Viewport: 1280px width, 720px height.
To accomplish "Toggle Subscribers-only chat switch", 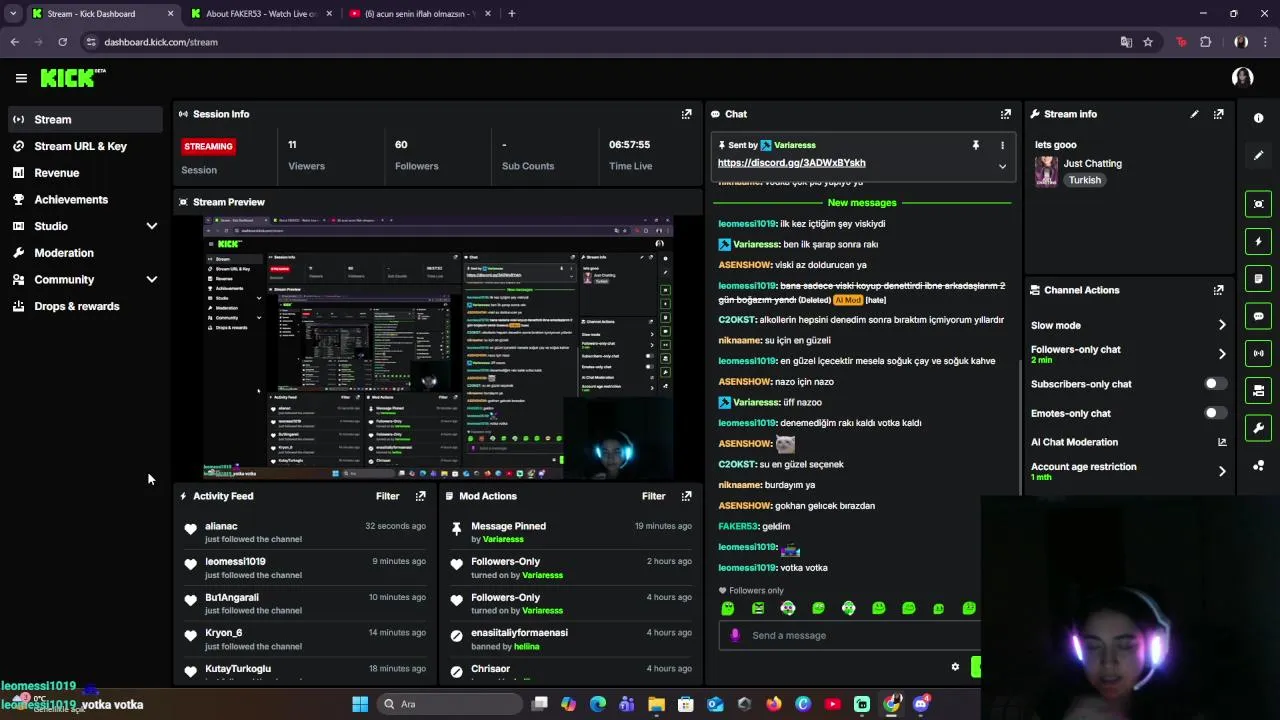I will [x=1215, y=384].
